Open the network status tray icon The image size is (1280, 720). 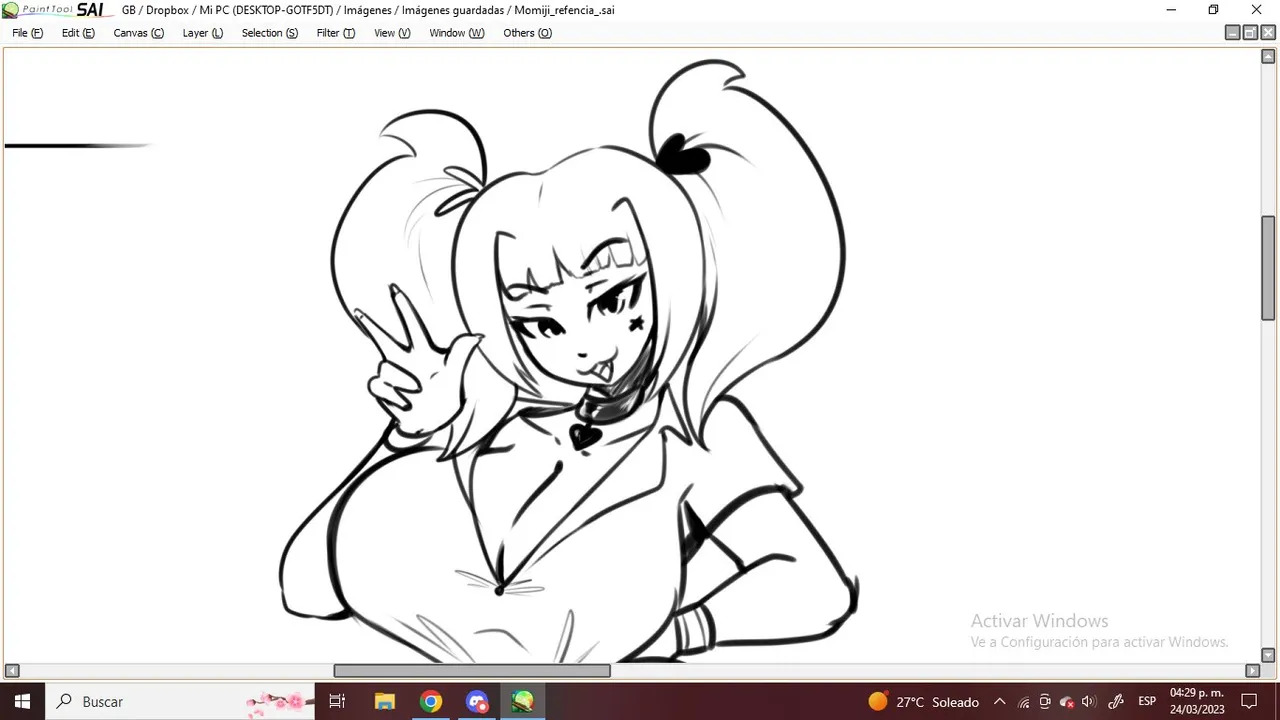(1023, 702)
